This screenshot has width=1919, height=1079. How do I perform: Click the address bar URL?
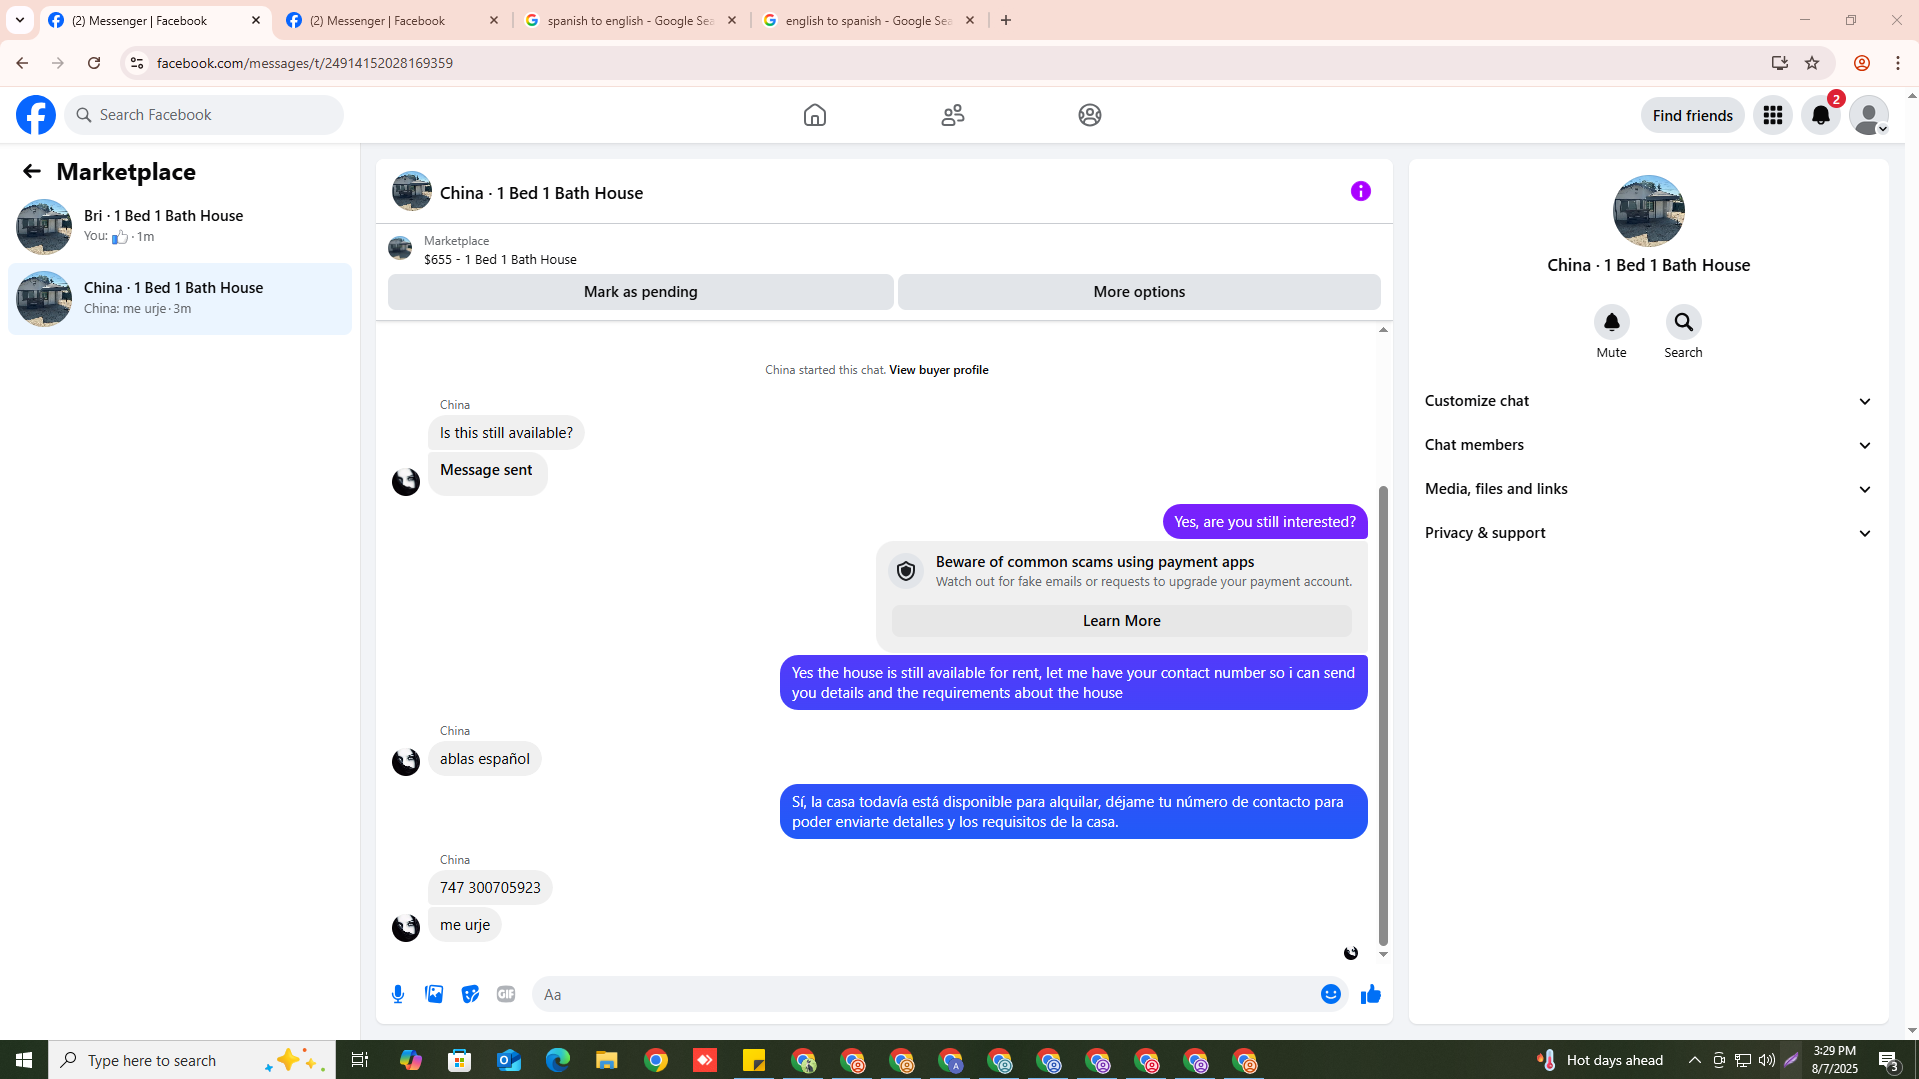(x=305, y=63)
